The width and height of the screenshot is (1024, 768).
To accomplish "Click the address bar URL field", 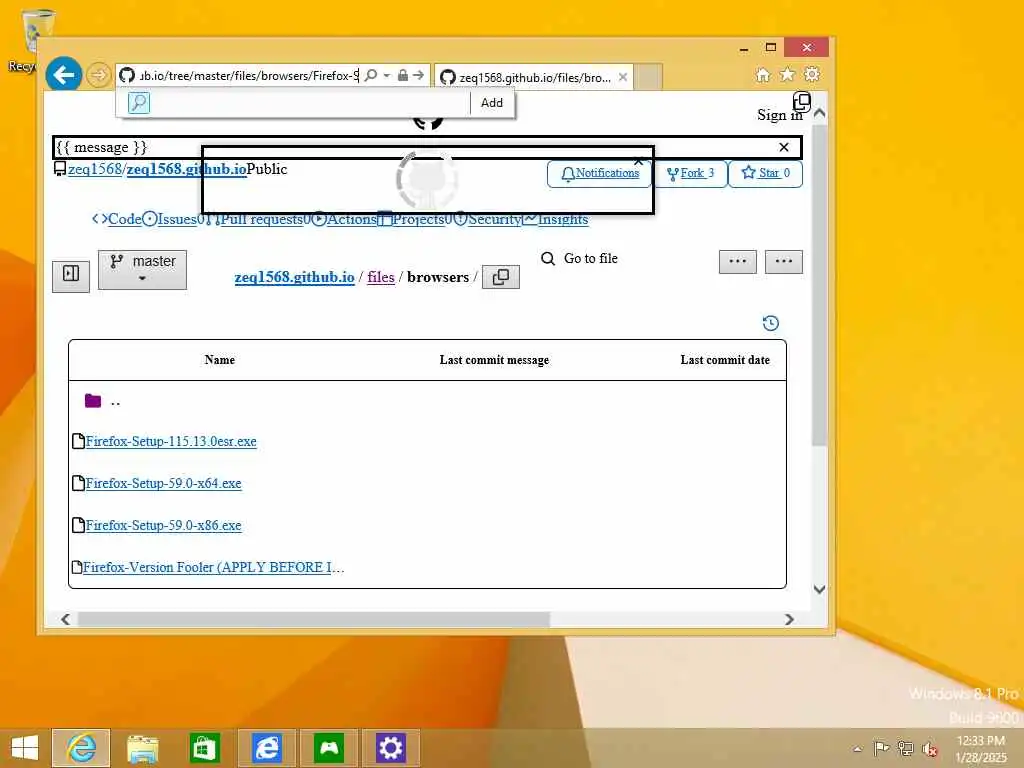I will pyautogui.click(x=248, y=75).
